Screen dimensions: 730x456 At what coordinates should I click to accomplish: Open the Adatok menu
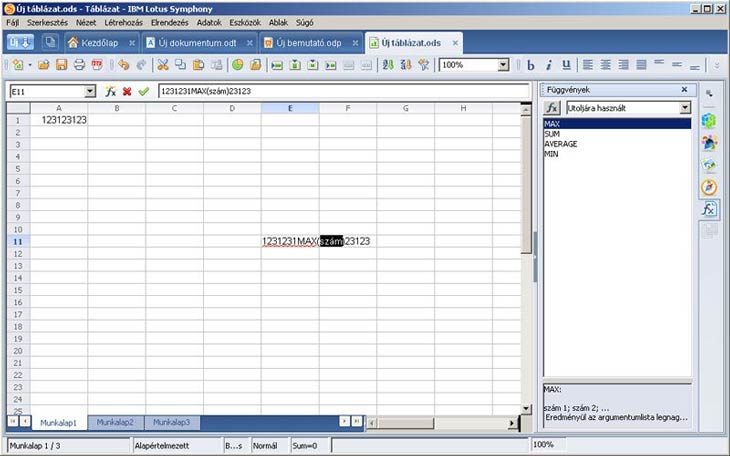click(x=208, y=22)
